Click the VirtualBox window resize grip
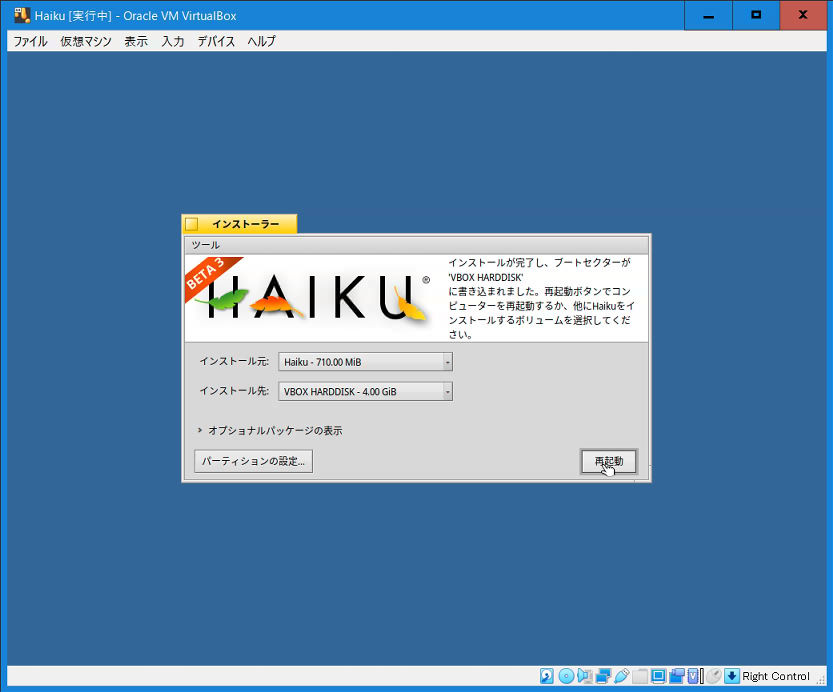 [x=821, y=680]
